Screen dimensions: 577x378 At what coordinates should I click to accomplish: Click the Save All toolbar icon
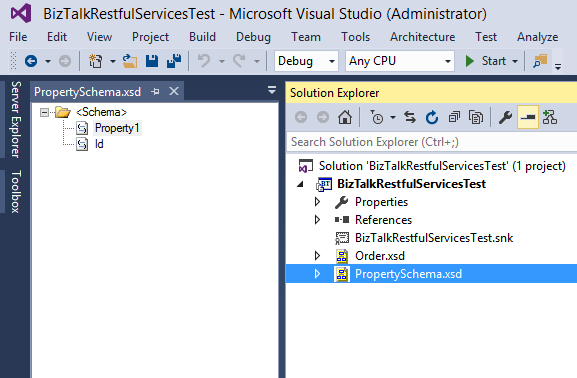[x=174, y=61]
